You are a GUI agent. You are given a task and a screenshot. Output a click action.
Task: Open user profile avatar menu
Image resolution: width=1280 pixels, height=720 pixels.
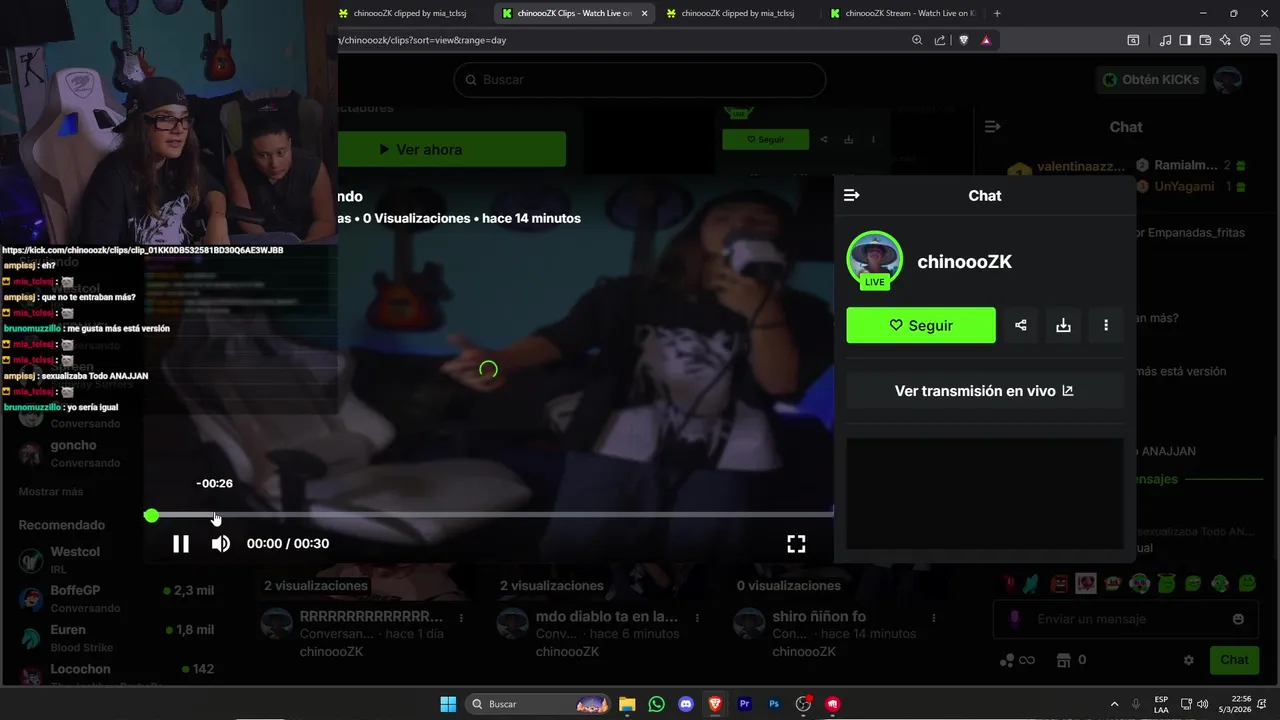(x=1228, y=80)
